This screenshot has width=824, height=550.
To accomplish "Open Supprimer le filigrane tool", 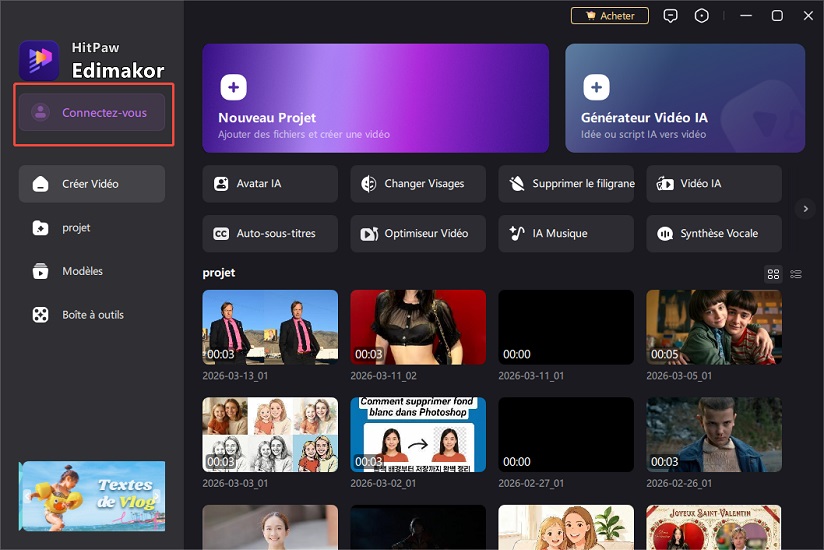I will coord(566,184).
